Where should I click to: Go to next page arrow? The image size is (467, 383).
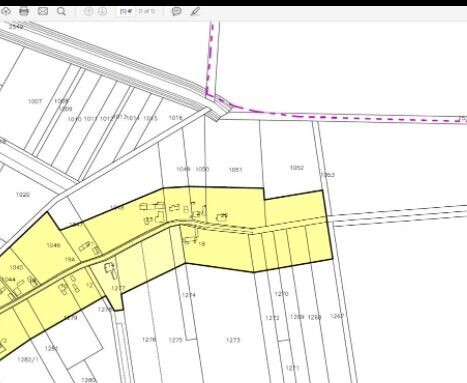click(x=102, y=12)
